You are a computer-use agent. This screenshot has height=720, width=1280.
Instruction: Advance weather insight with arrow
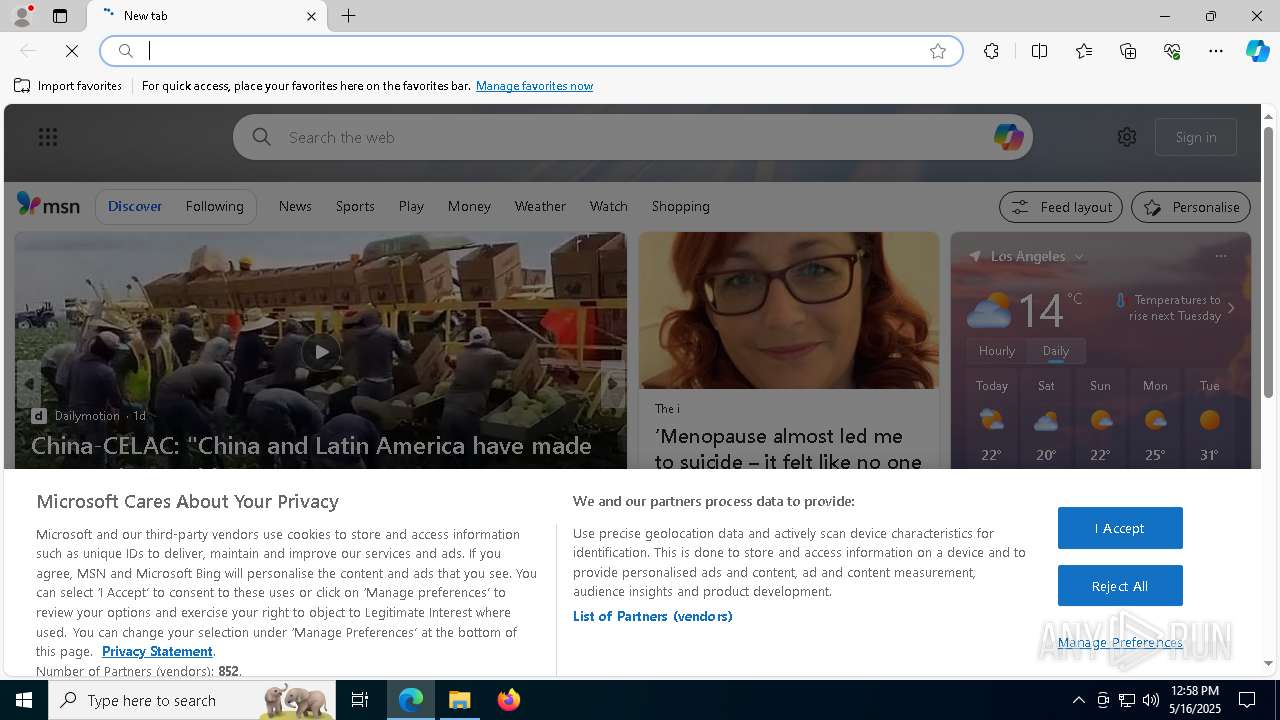tap(1231, 308)
